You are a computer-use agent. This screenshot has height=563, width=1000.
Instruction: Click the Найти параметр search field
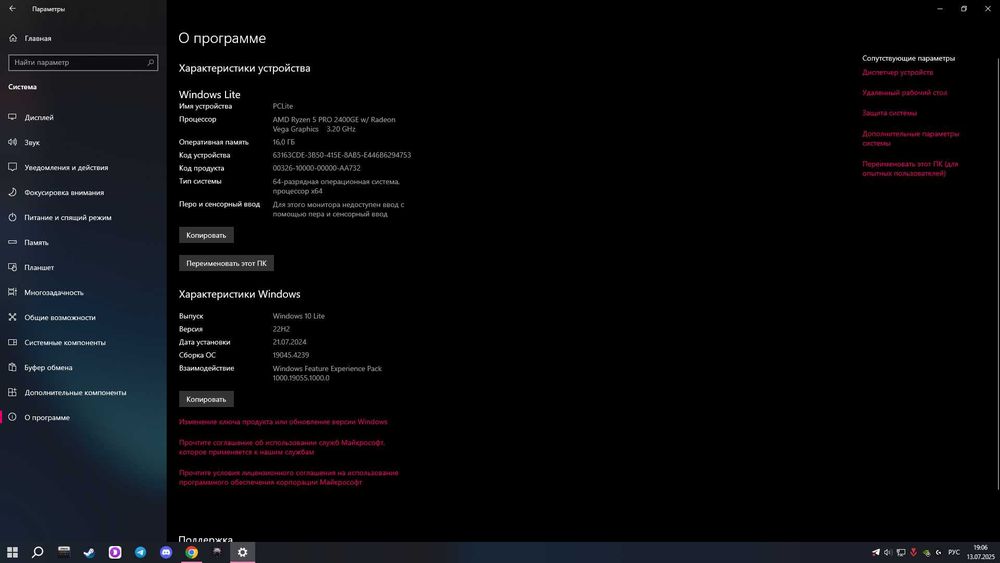(x=83, y=62)
